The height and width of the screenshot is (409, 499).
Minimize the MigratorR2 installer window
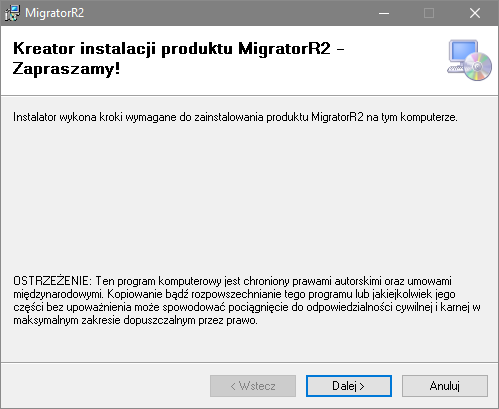(384, 13)
